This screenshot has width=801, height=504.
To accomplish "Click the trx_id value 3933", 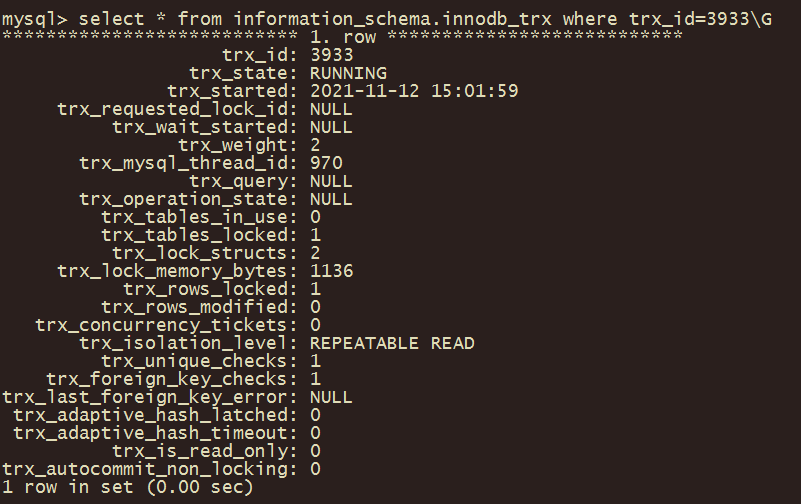I will [x=332, y=55].
